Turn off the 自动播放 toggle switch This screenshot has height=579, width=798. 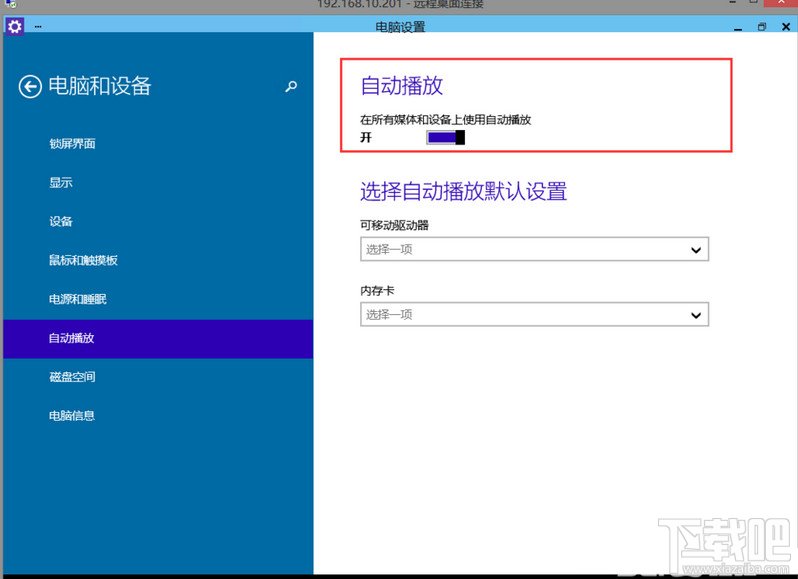(446, 137)
